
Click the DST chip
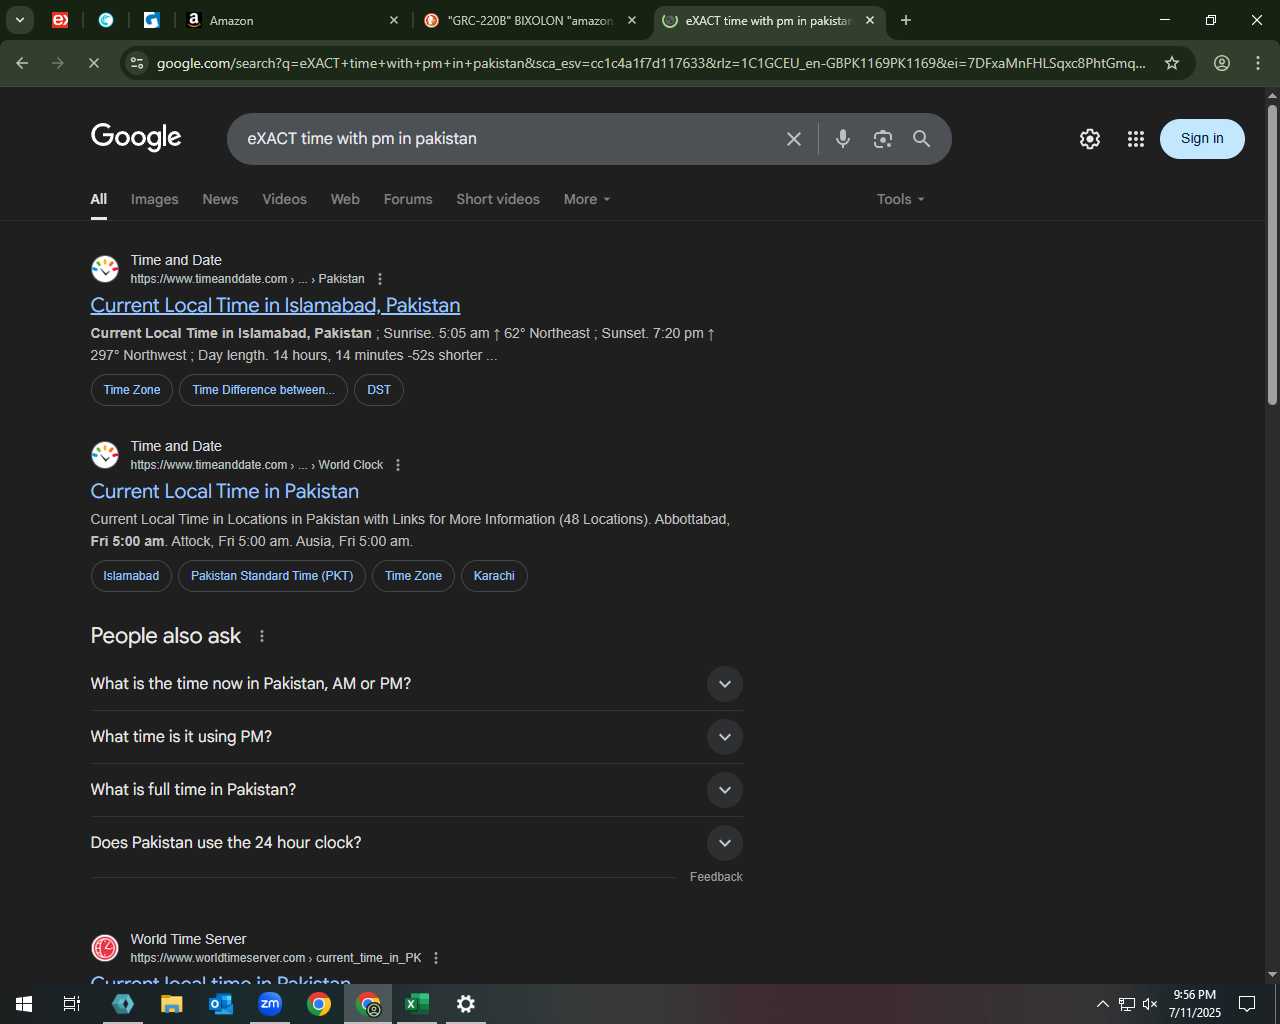[x=379, y=390]
